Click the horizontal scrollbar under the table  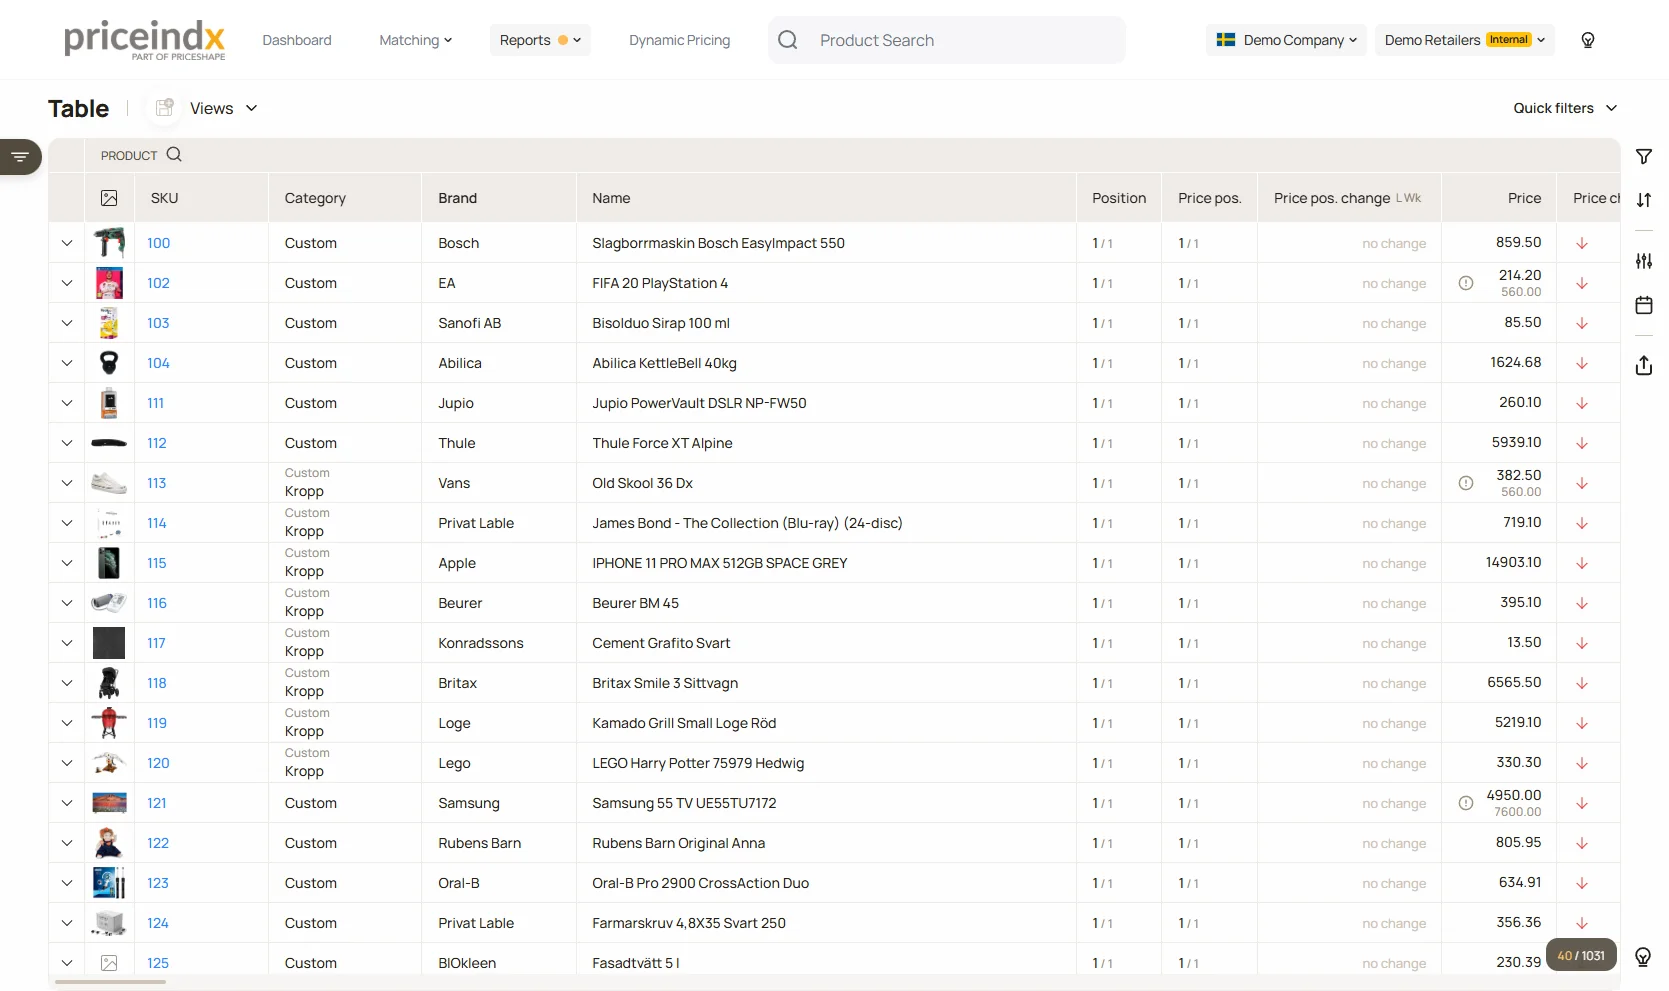(x=110, y=982)
